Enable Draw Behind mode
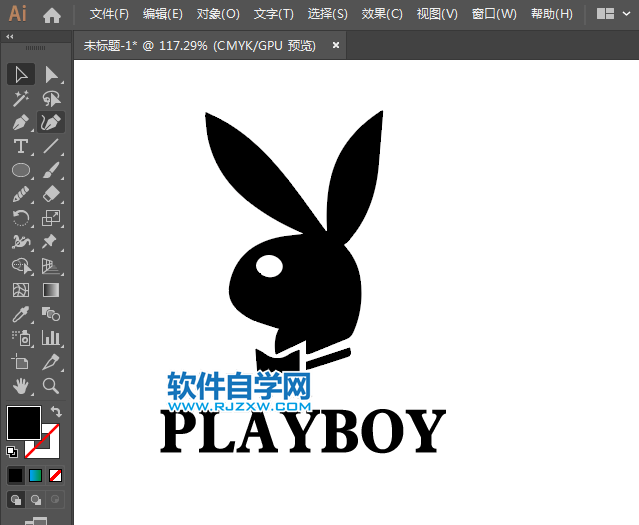639x525 pixels. [x=36, y=500]
